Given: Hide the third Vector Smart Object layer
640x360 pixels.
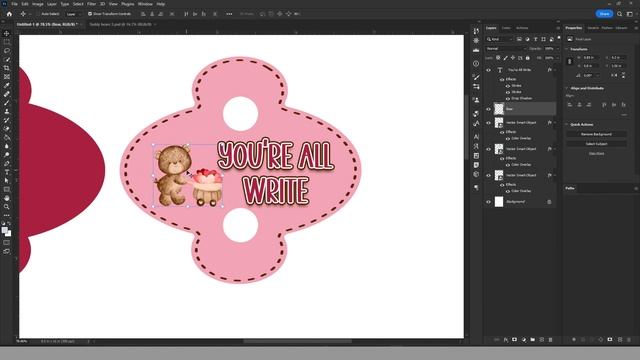Looking at the screenshot, I should point(489,175).
